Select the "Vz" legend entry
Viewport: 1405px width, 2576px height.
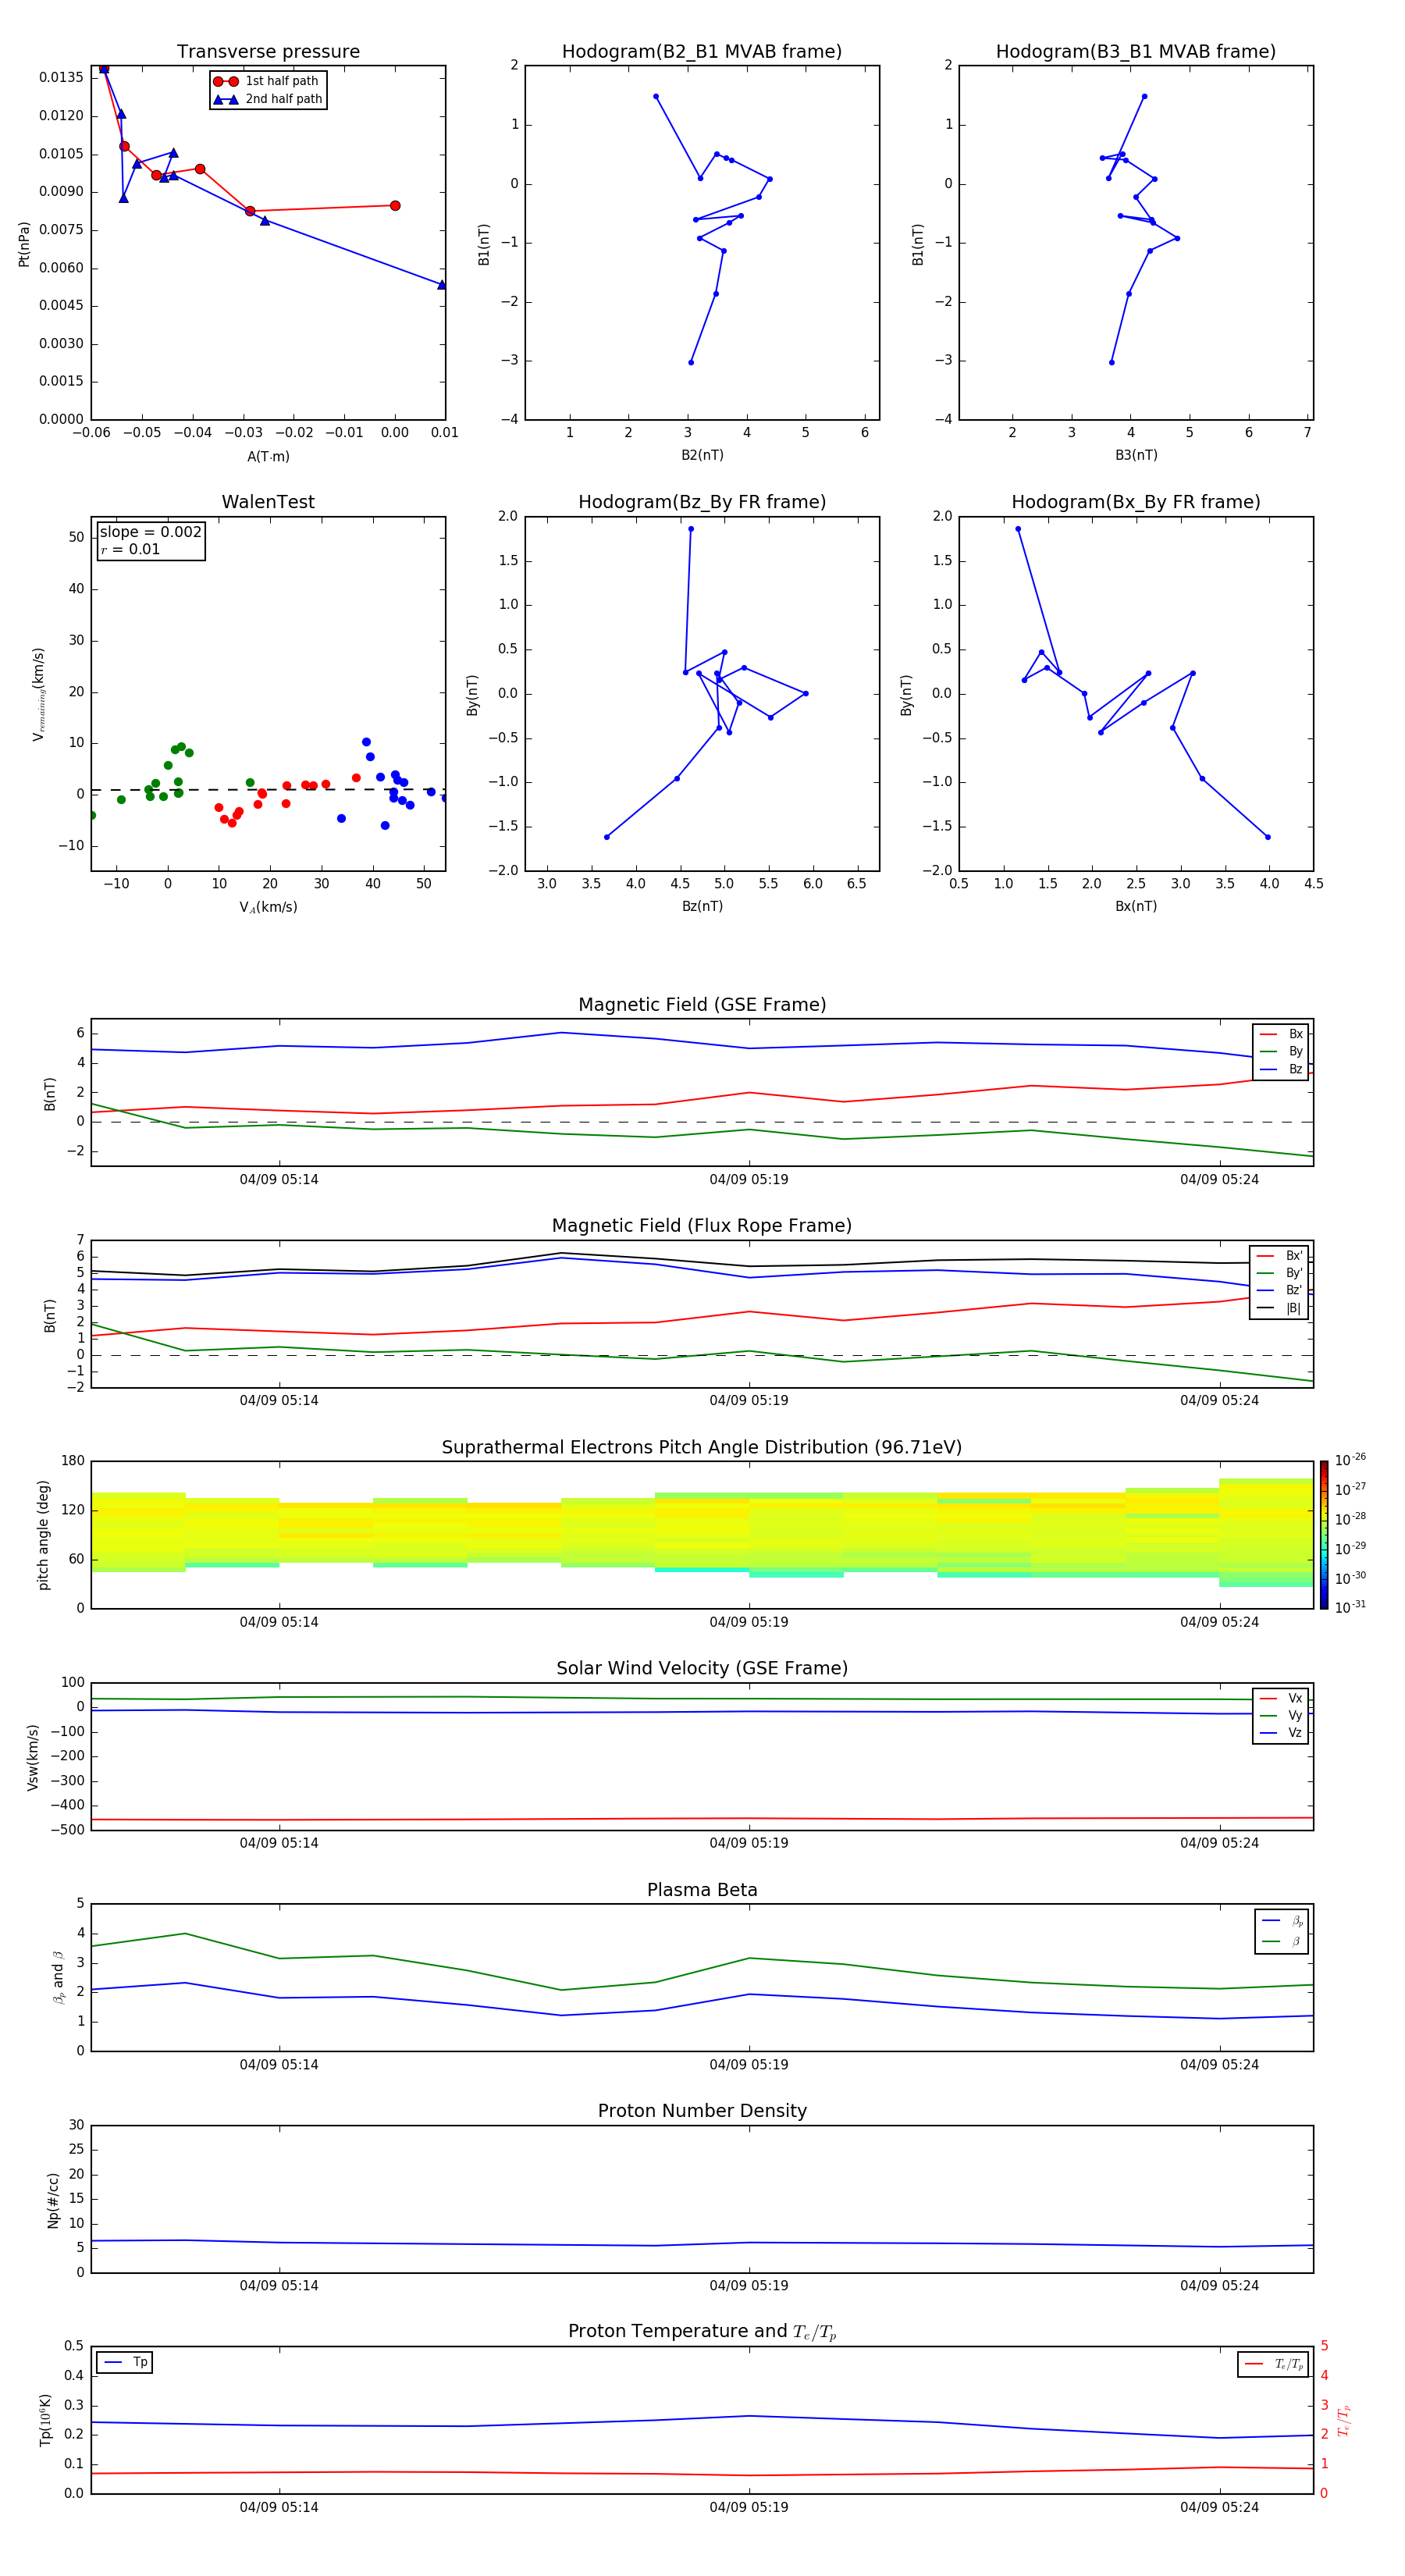(x=1281, y=1733)
